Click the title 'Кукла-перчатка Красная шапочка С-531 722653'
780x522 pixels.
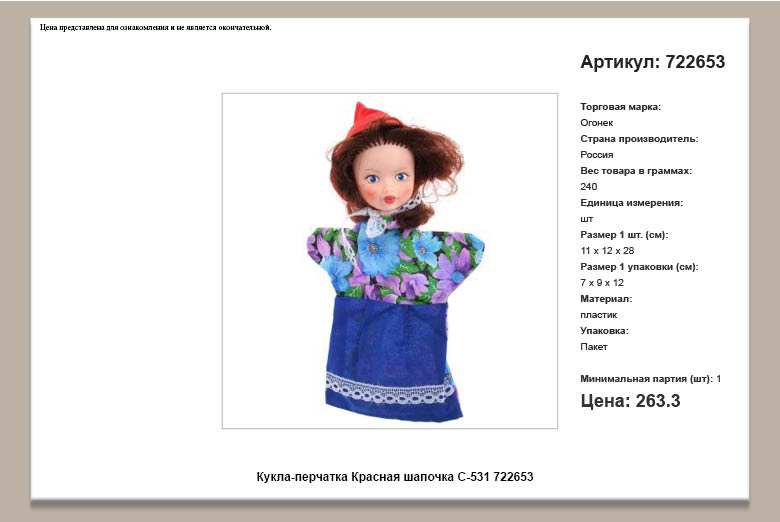point(394,477)
